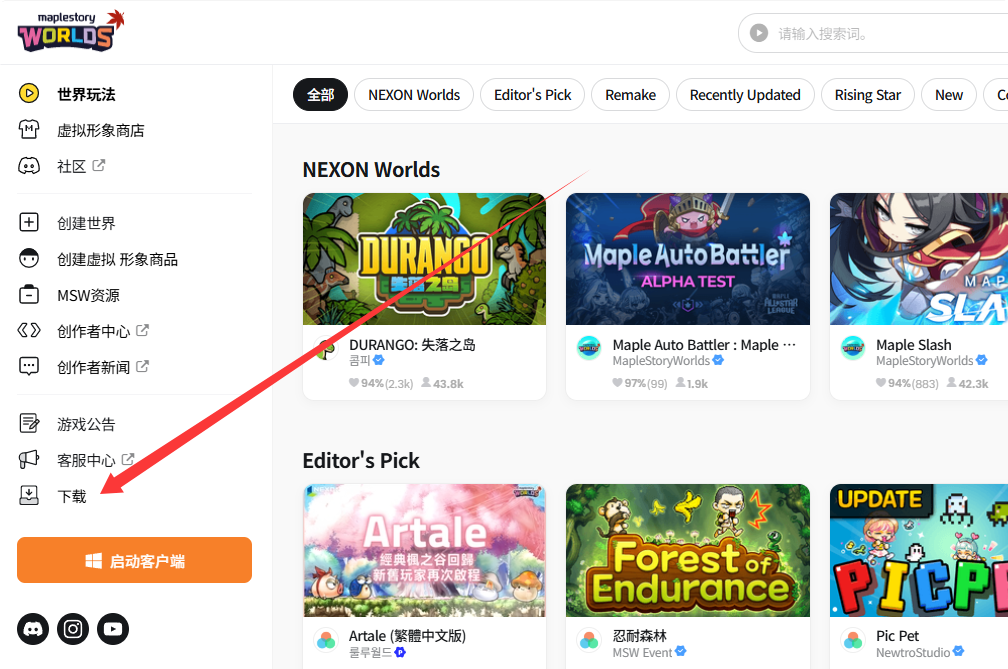Open 游戏公告 in the sidebar

tap(86, 424)
